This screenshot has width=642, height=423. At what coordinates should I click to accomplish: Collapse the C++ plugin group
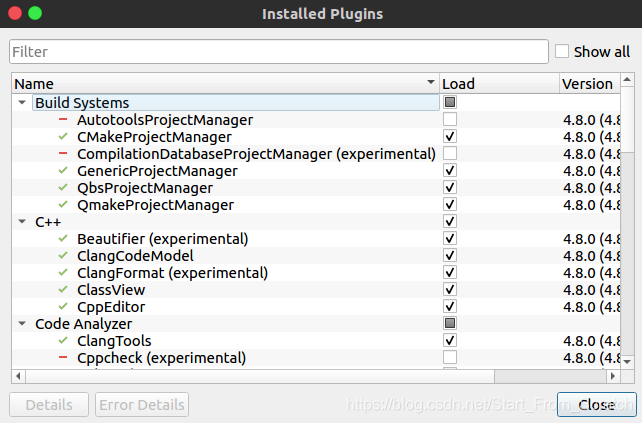tap(22, 222)
